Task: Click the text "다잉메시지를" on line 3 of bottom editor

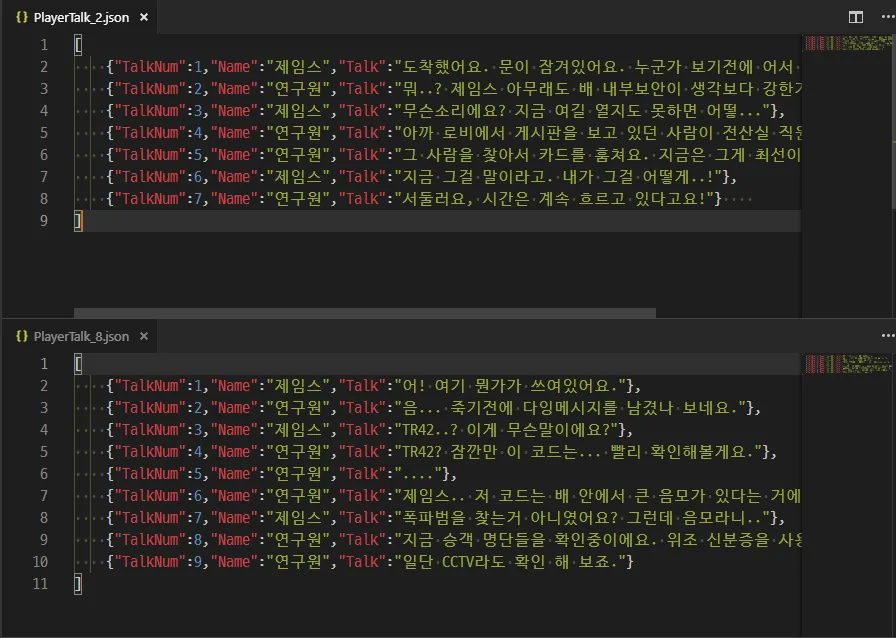Action: click(x=570, y=408)
